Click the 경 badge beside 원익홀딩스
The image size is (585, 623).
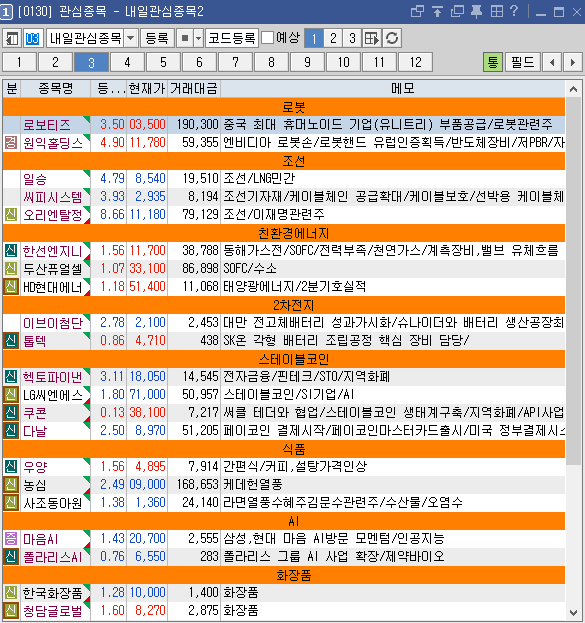point(11,142)
